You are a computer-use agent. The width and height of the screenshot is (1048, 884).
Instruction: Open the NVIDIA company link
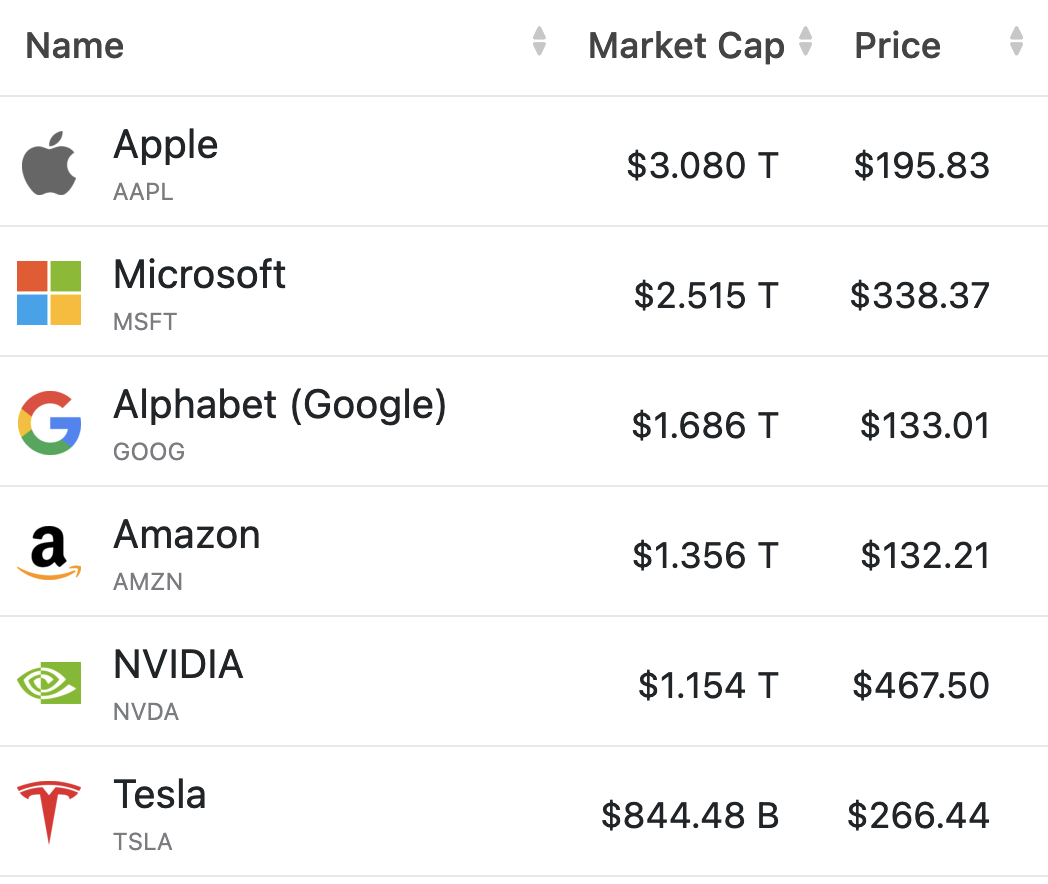178,665
